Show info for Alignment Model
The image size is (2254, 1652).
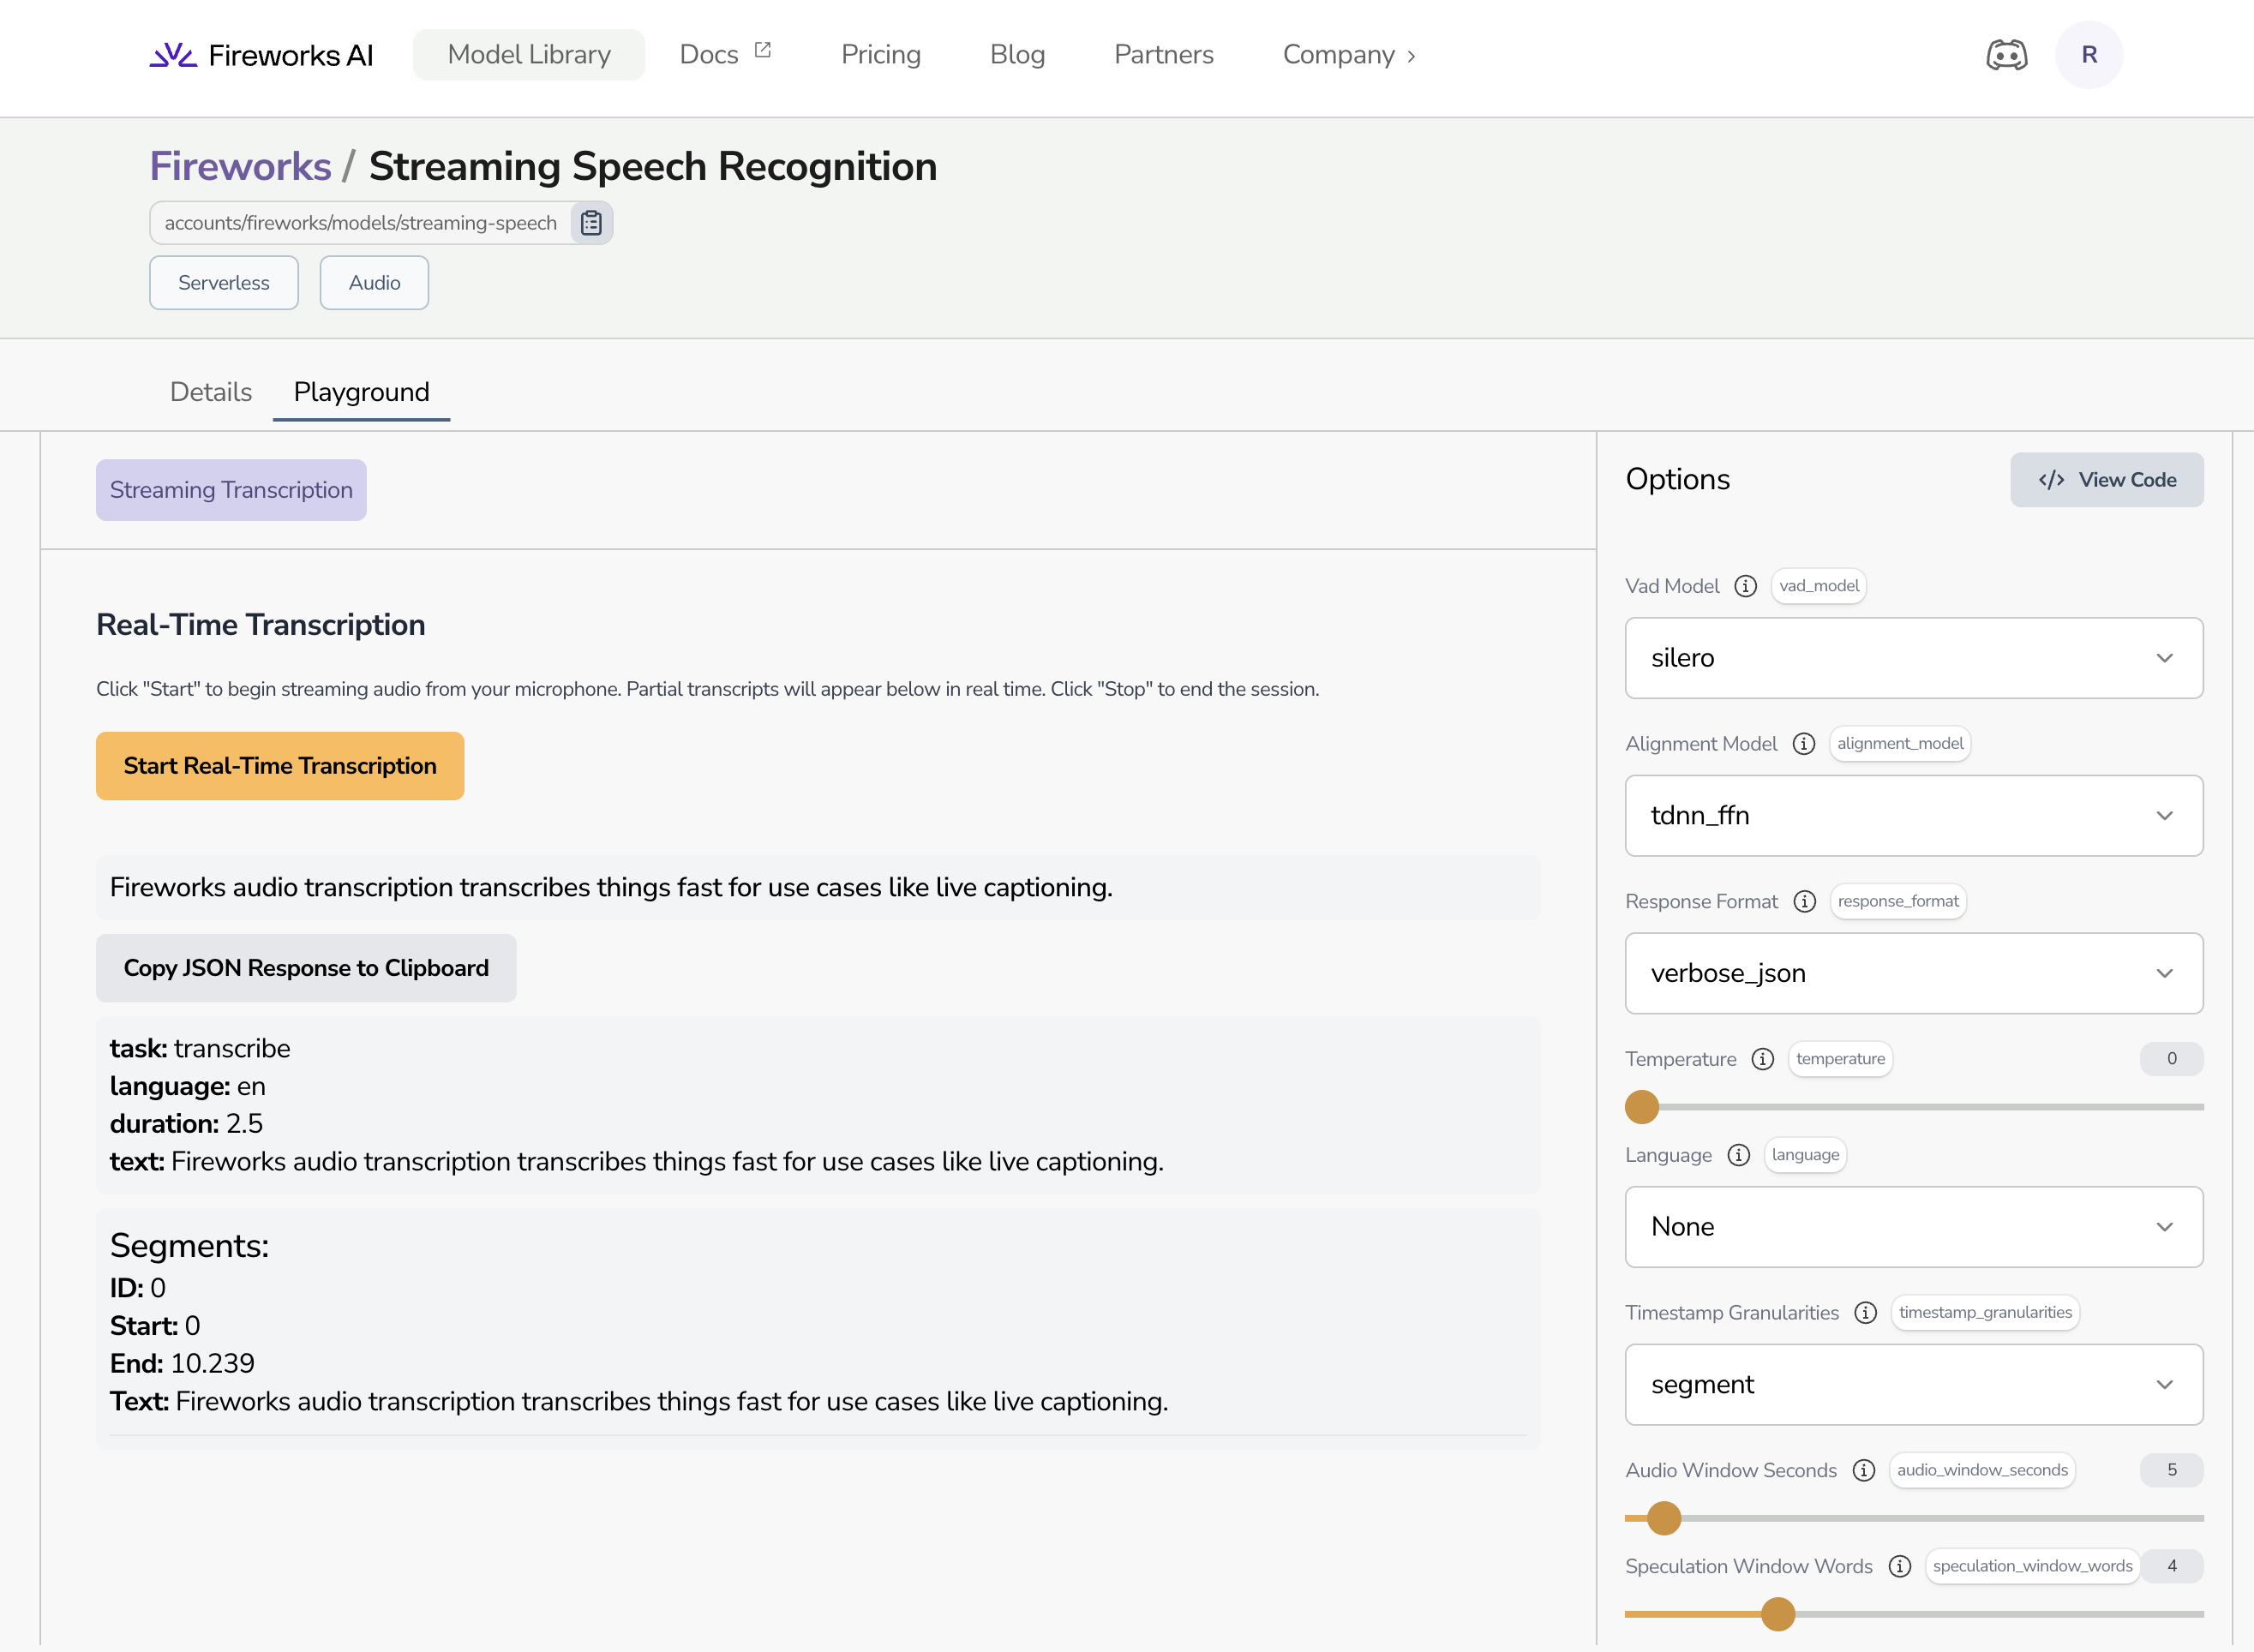1803,744
